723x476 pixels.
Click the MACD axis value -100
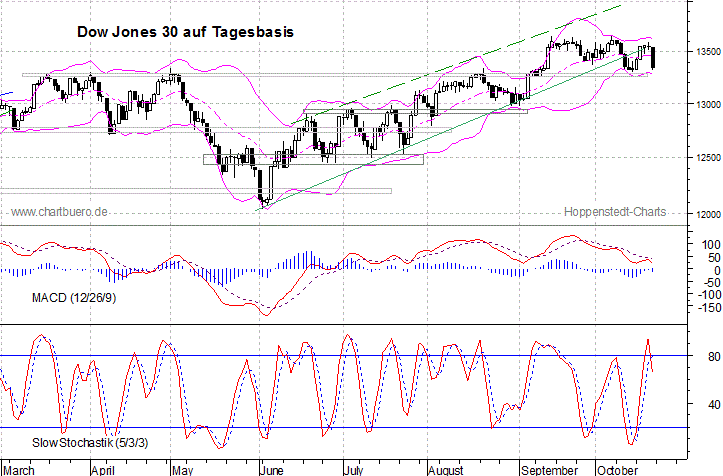click(709, 294)
